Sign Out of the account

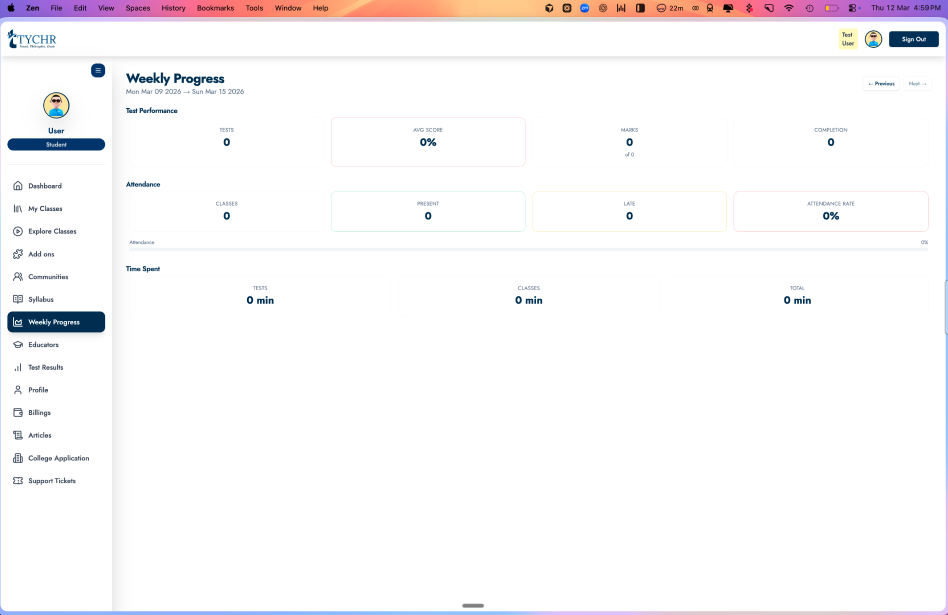tap(913, 39)
